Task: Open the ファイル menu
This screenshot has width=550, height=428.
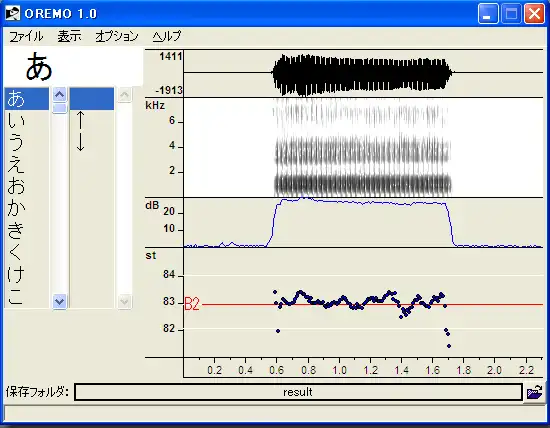Action: point(26,36)
